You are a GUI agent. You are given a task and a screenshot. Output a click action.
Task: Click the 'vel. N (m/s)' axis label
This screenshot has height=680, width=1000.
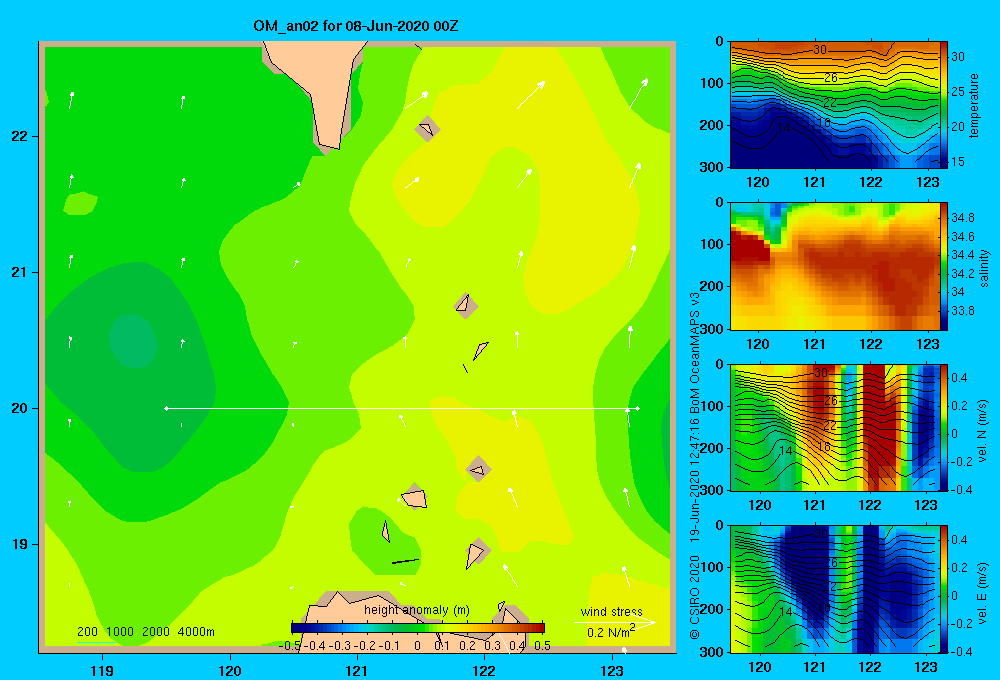tap(983, 431)
